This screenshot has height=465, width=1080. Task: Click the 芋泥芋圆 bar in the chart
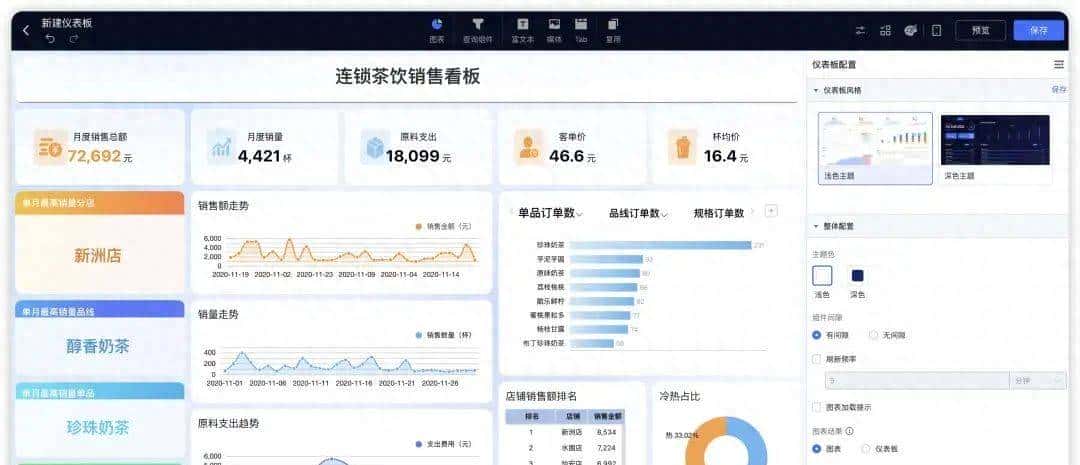[x=605, y=259]
